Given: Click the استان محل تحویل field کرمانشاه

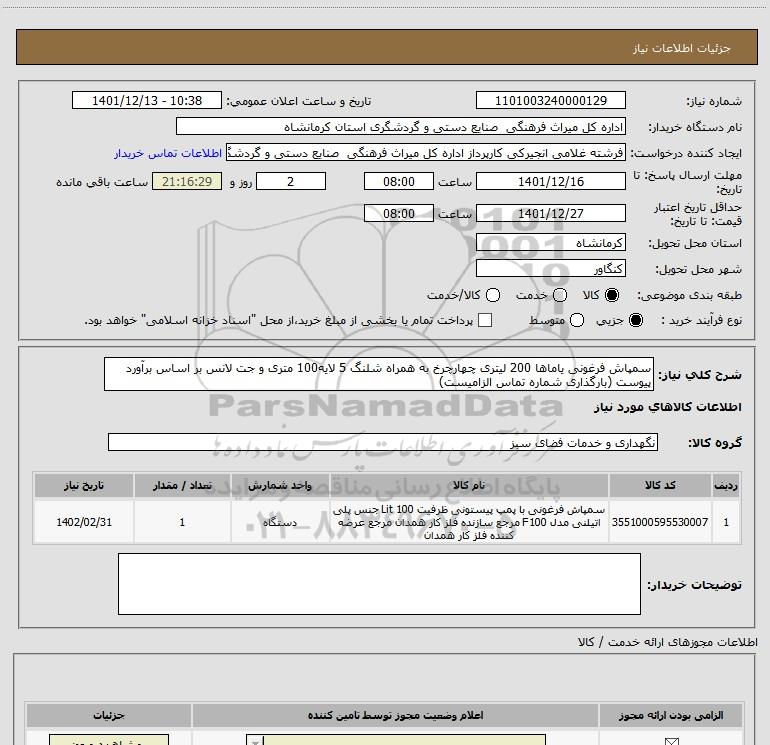Looking at the screenshot, I should [x=550, y=242].
